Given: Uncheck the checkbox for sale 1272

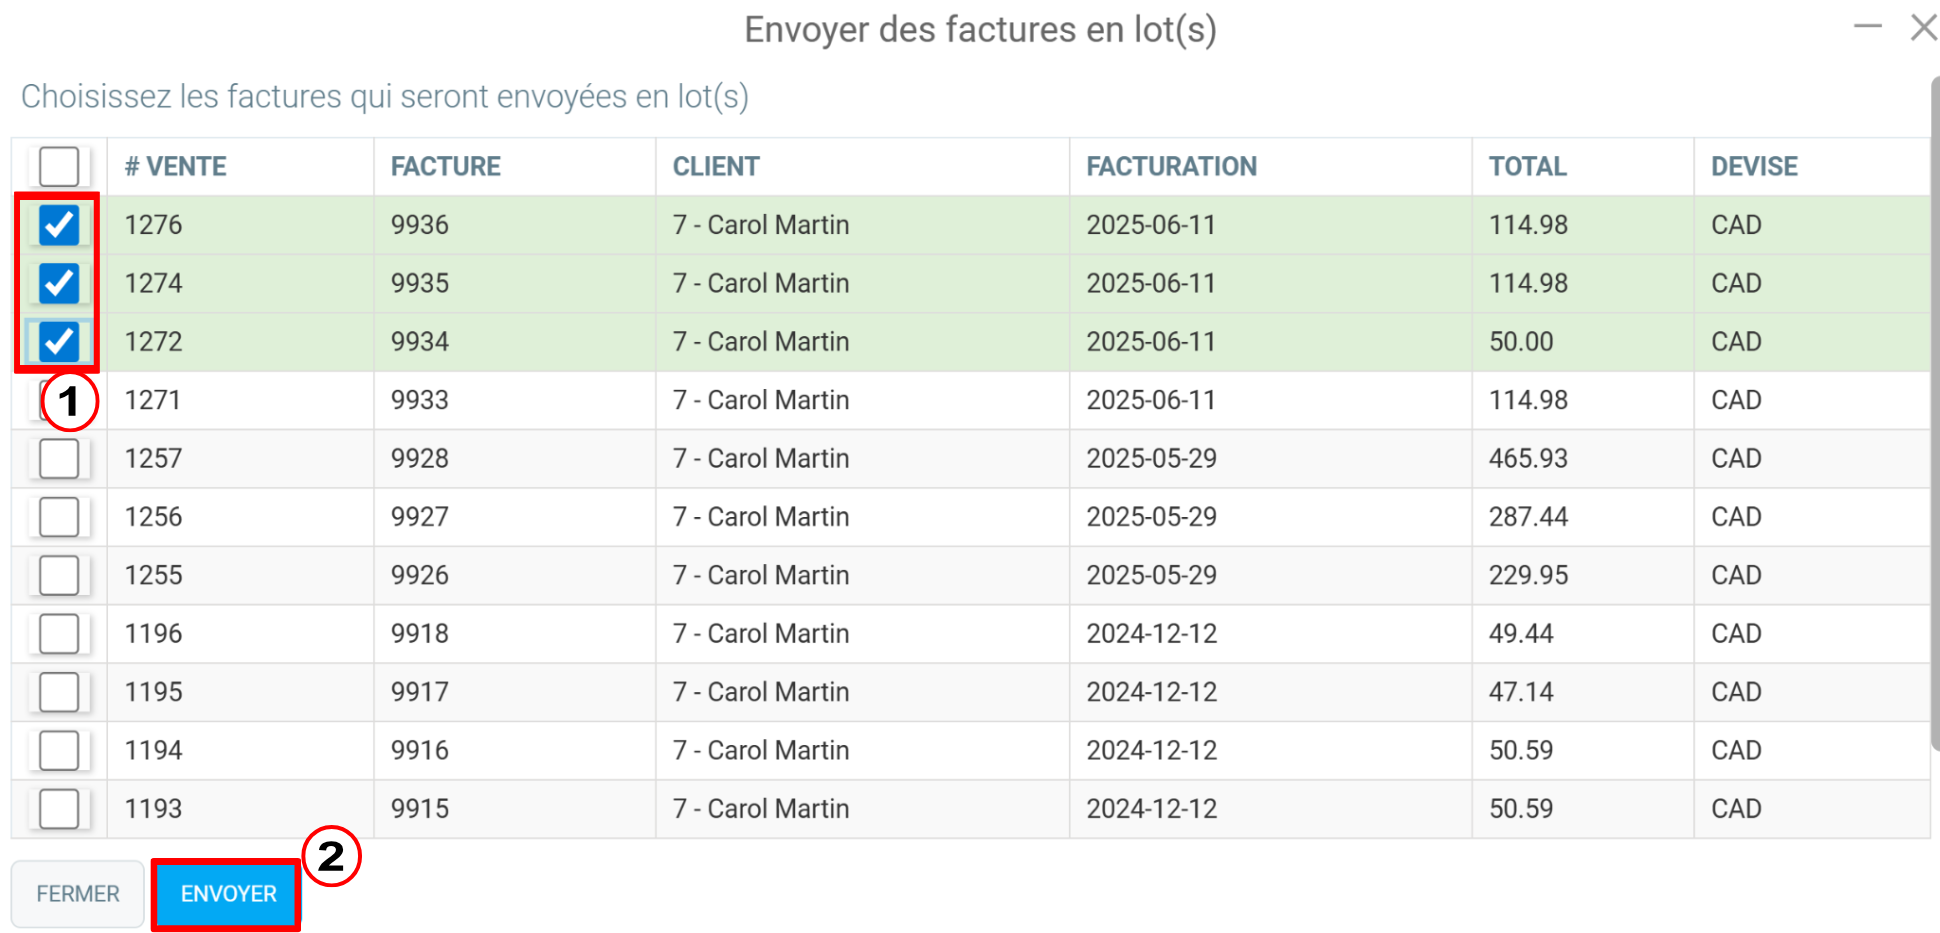Looking at the screenshot, I should point(59,342).
